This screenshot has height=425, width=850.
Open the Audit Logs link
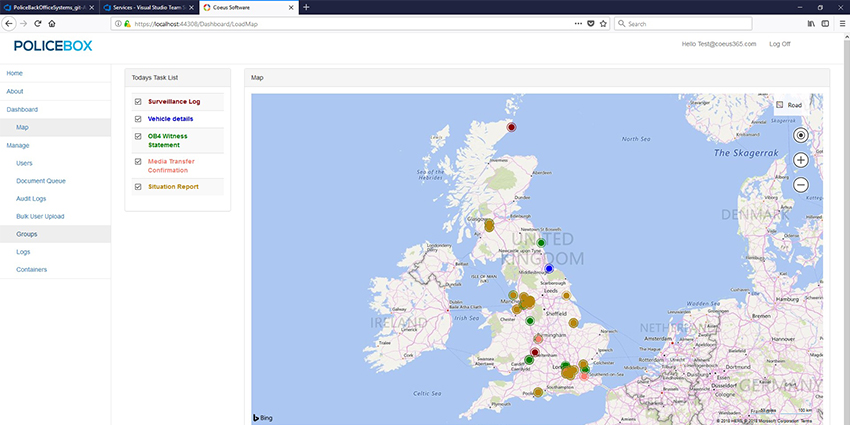tap(32, 198)
